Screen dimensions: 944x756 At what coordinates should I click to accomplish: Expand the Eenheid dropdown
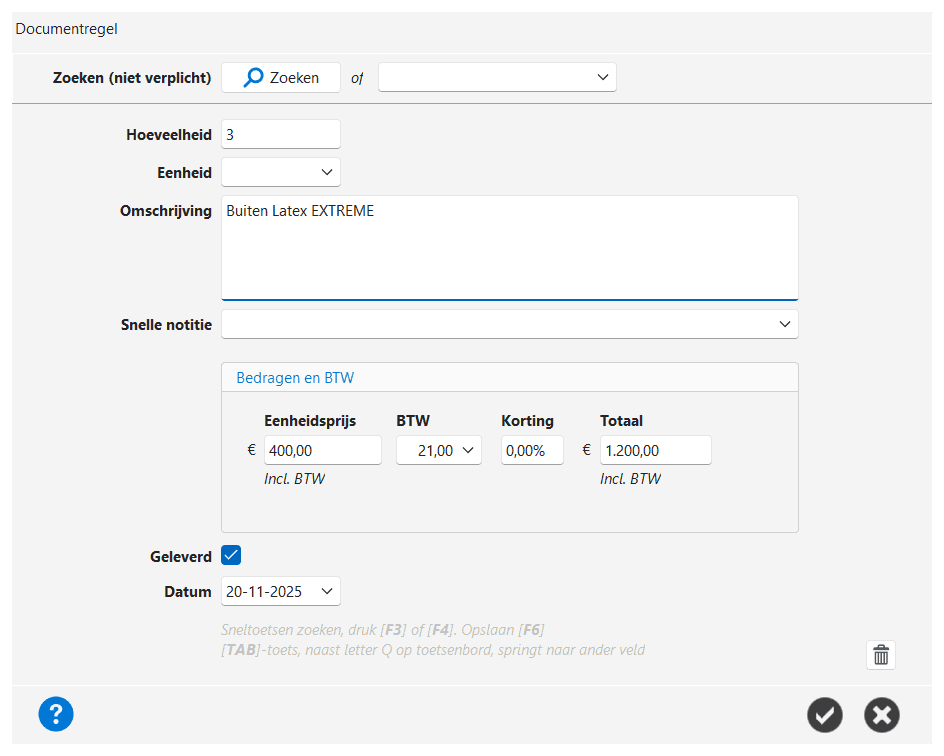281,173
